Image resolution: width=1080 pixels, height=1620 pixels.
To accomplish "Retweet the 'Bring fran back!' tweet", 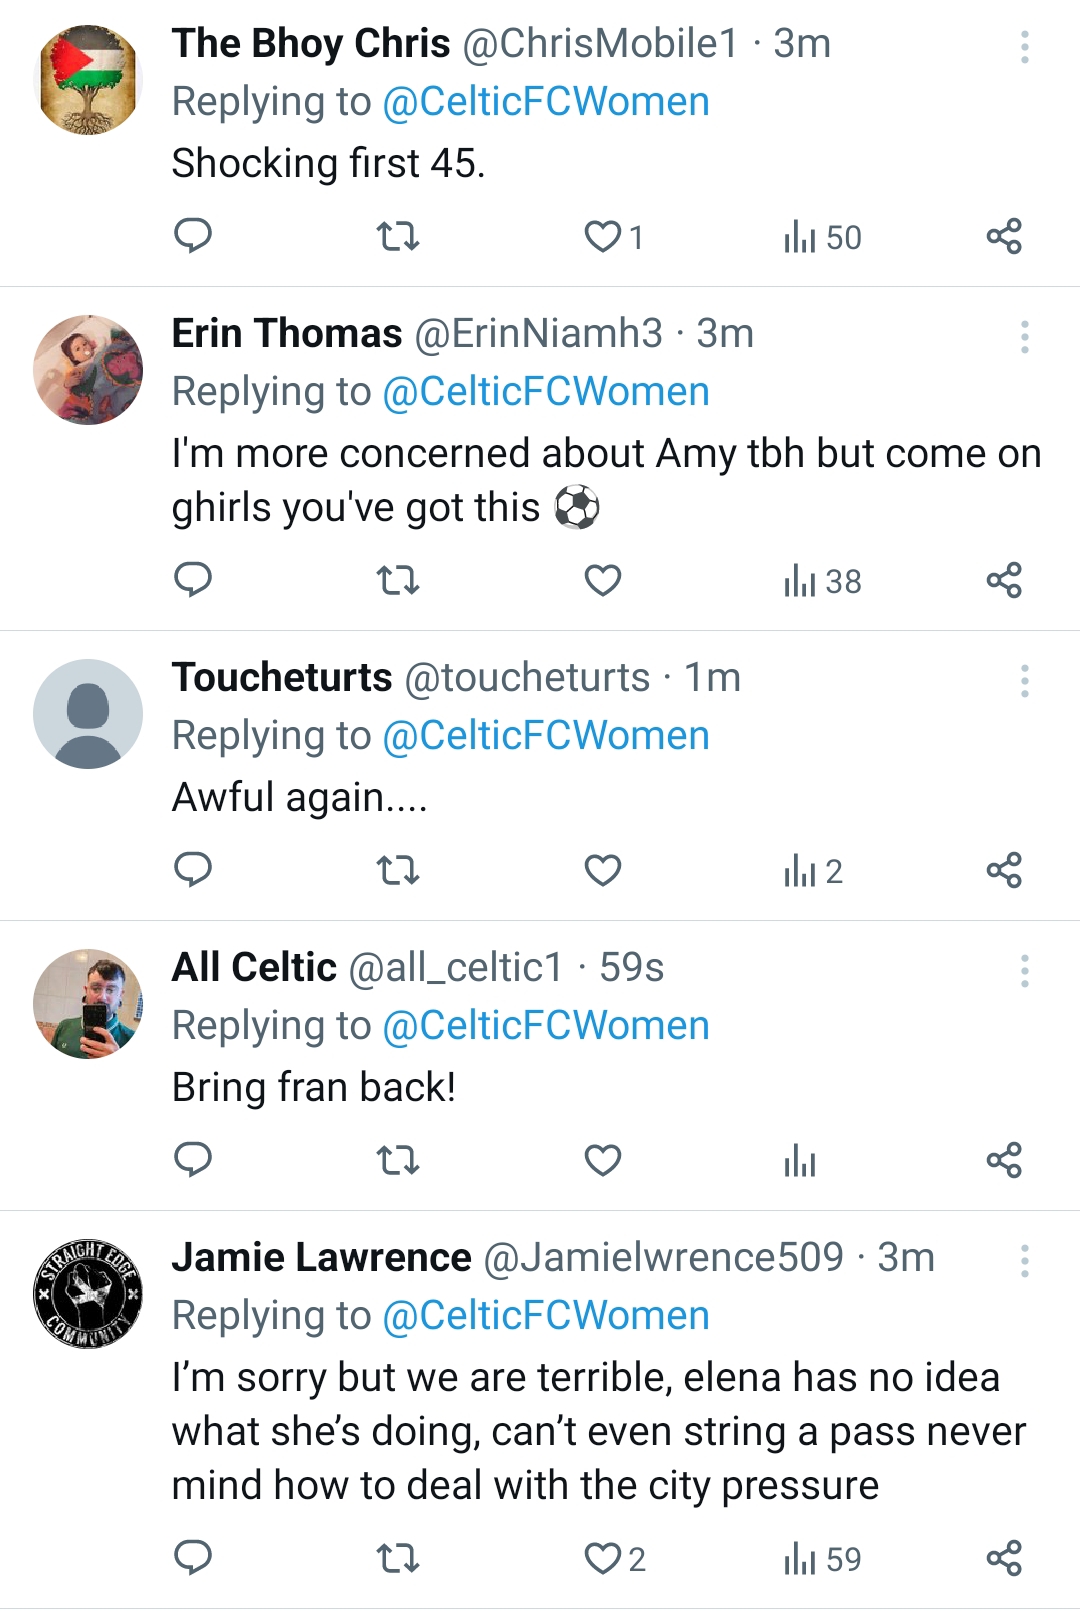I will [x=397, y=1160].
